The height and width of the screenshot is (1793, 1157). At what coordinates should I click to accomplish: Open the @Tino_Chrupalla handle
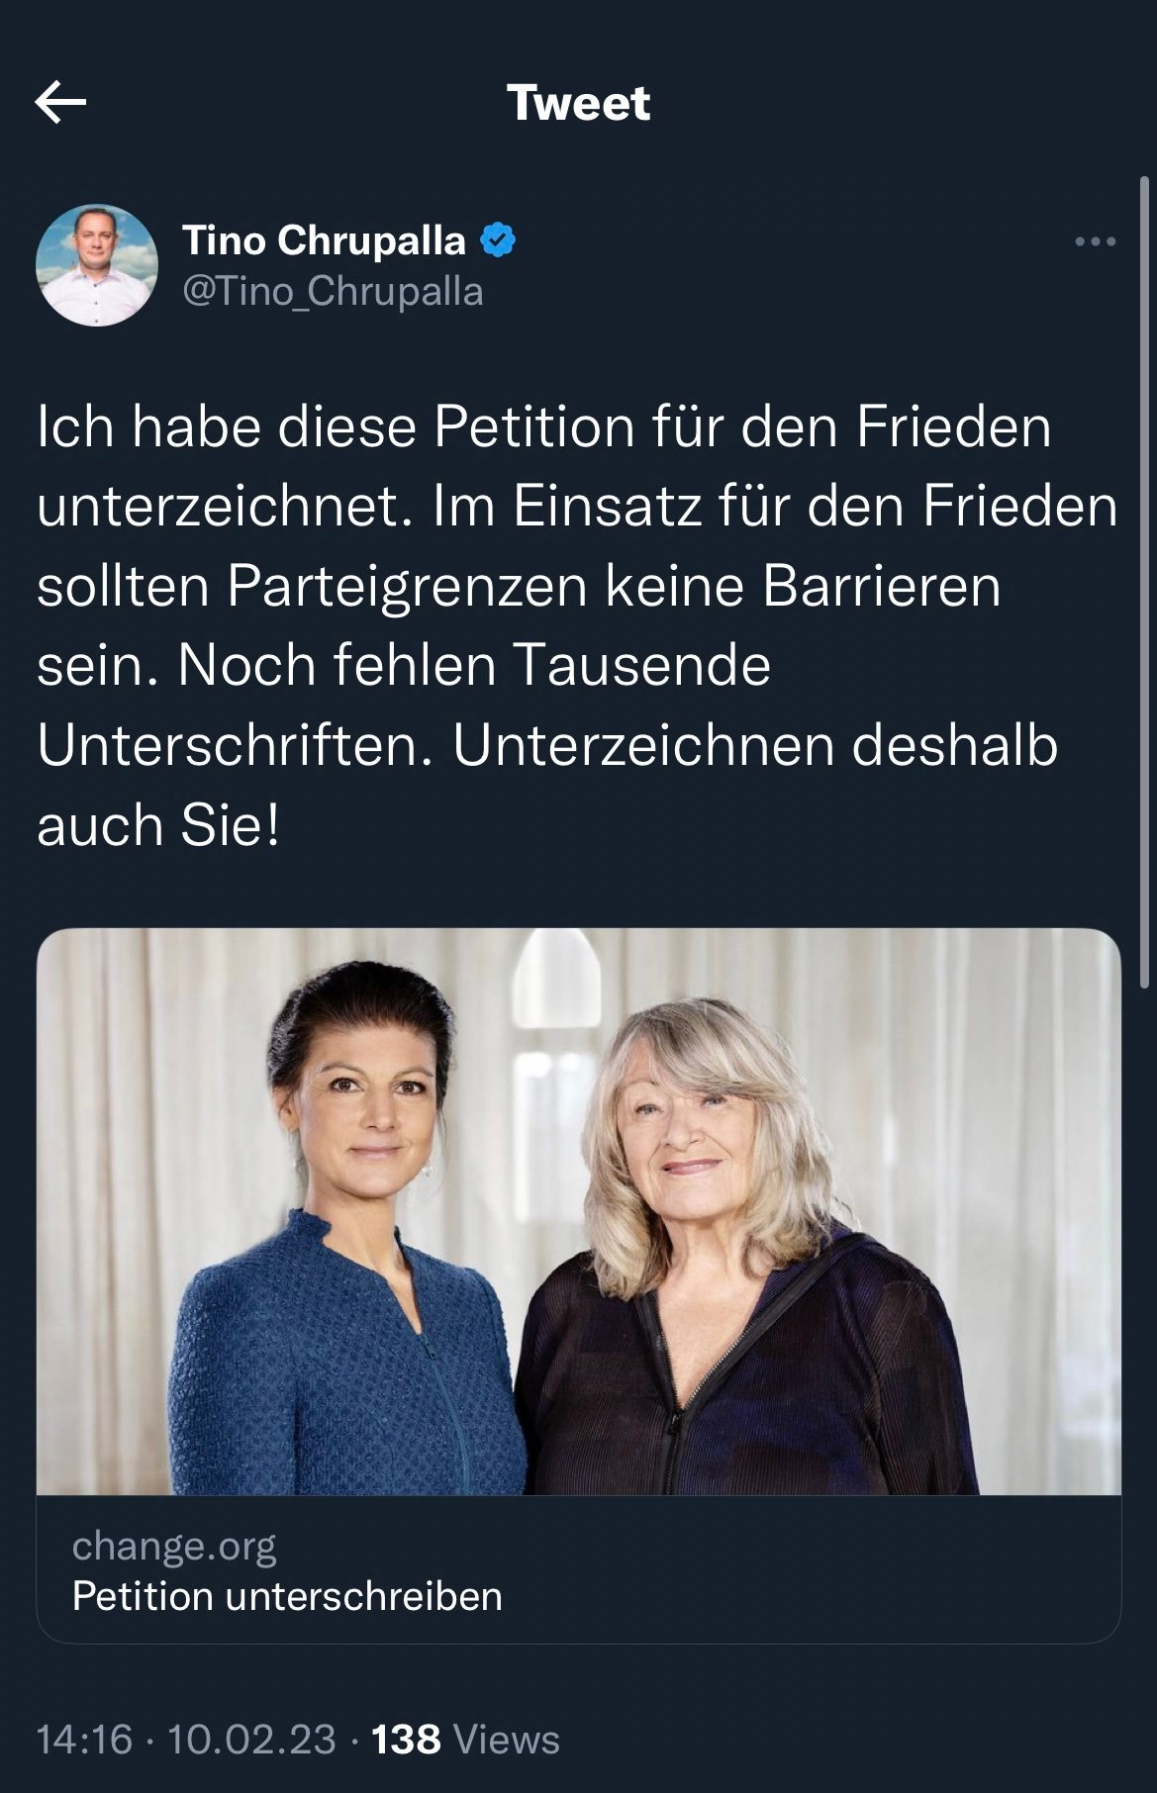click(x=332, y=291)
